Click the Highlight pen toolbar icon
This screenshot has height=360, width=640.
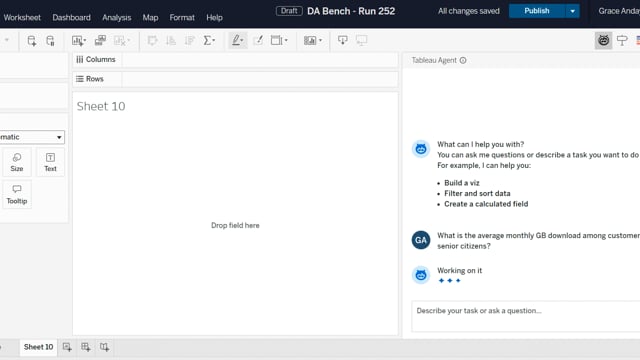click(x=238, y=40)
